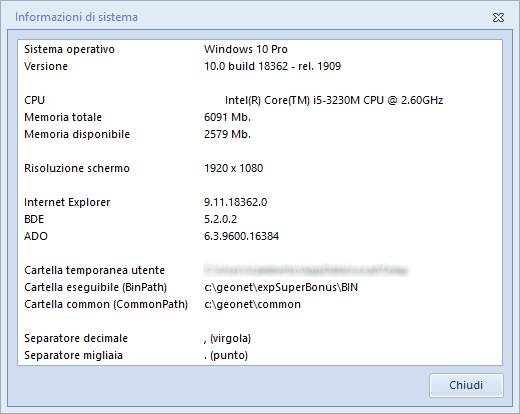Image resolution: width=520 pixels, height=414 pixels.
Task: Click the ADO version 6.3.9600.16384
Action: [241, 236]
